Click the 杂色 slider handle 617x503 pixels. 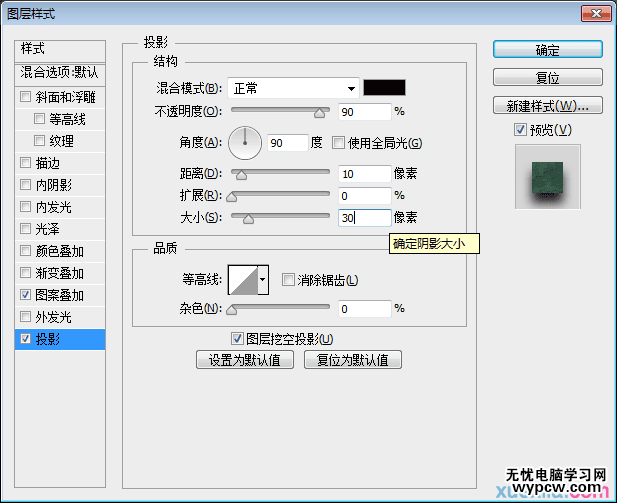(x=232, y=310)
